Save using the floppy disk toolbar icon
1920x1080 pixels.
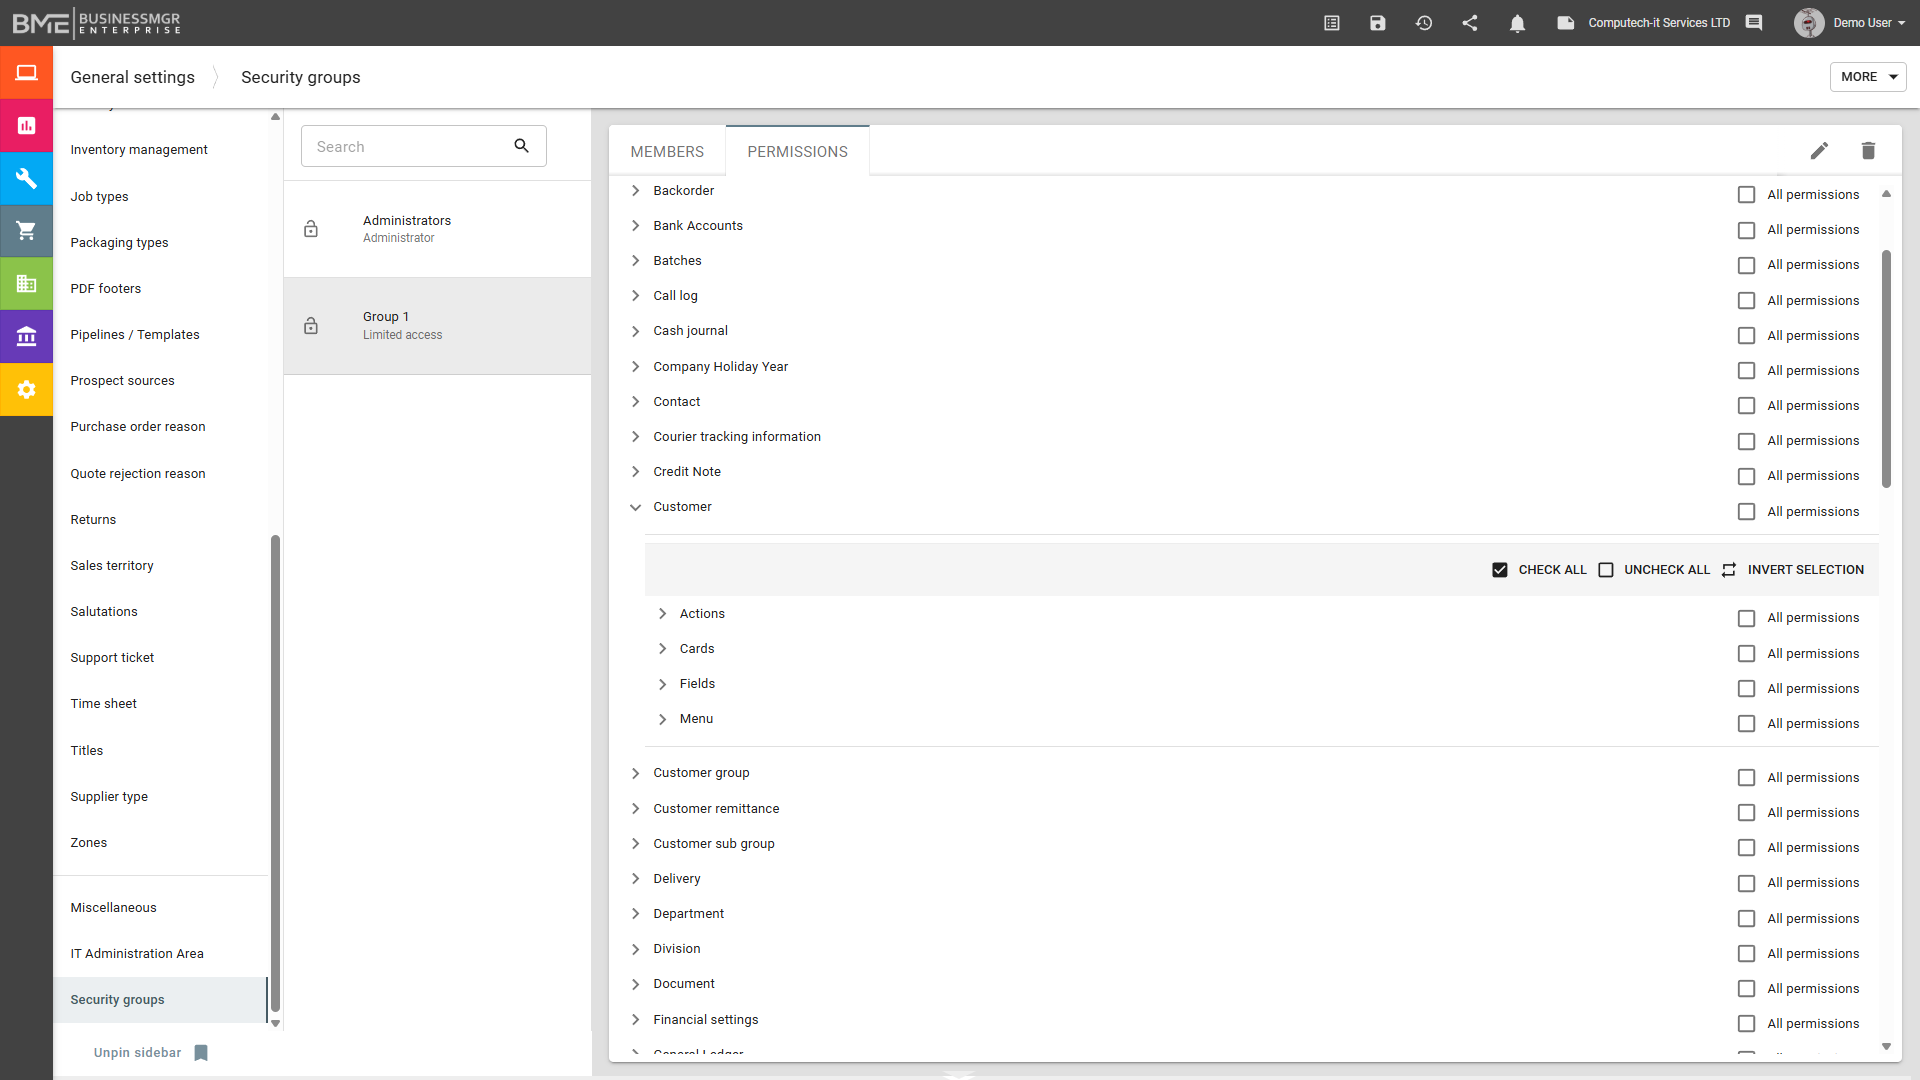coord(1378,22)
